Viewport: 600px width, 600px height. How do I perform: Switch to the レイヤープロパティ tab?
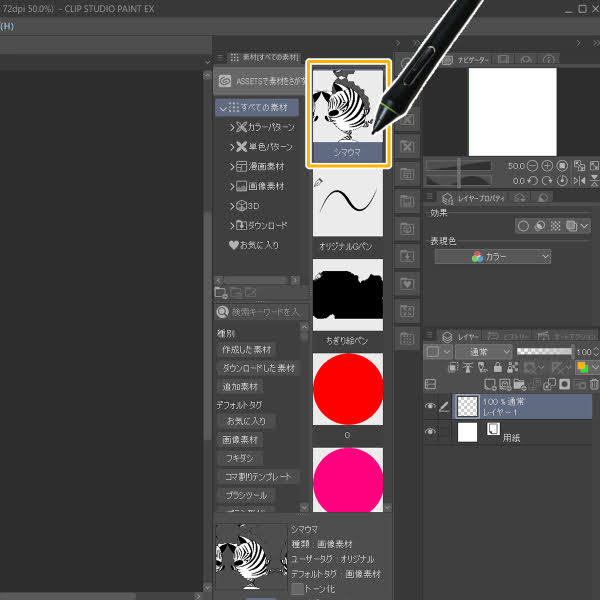[x=474, y=198]
